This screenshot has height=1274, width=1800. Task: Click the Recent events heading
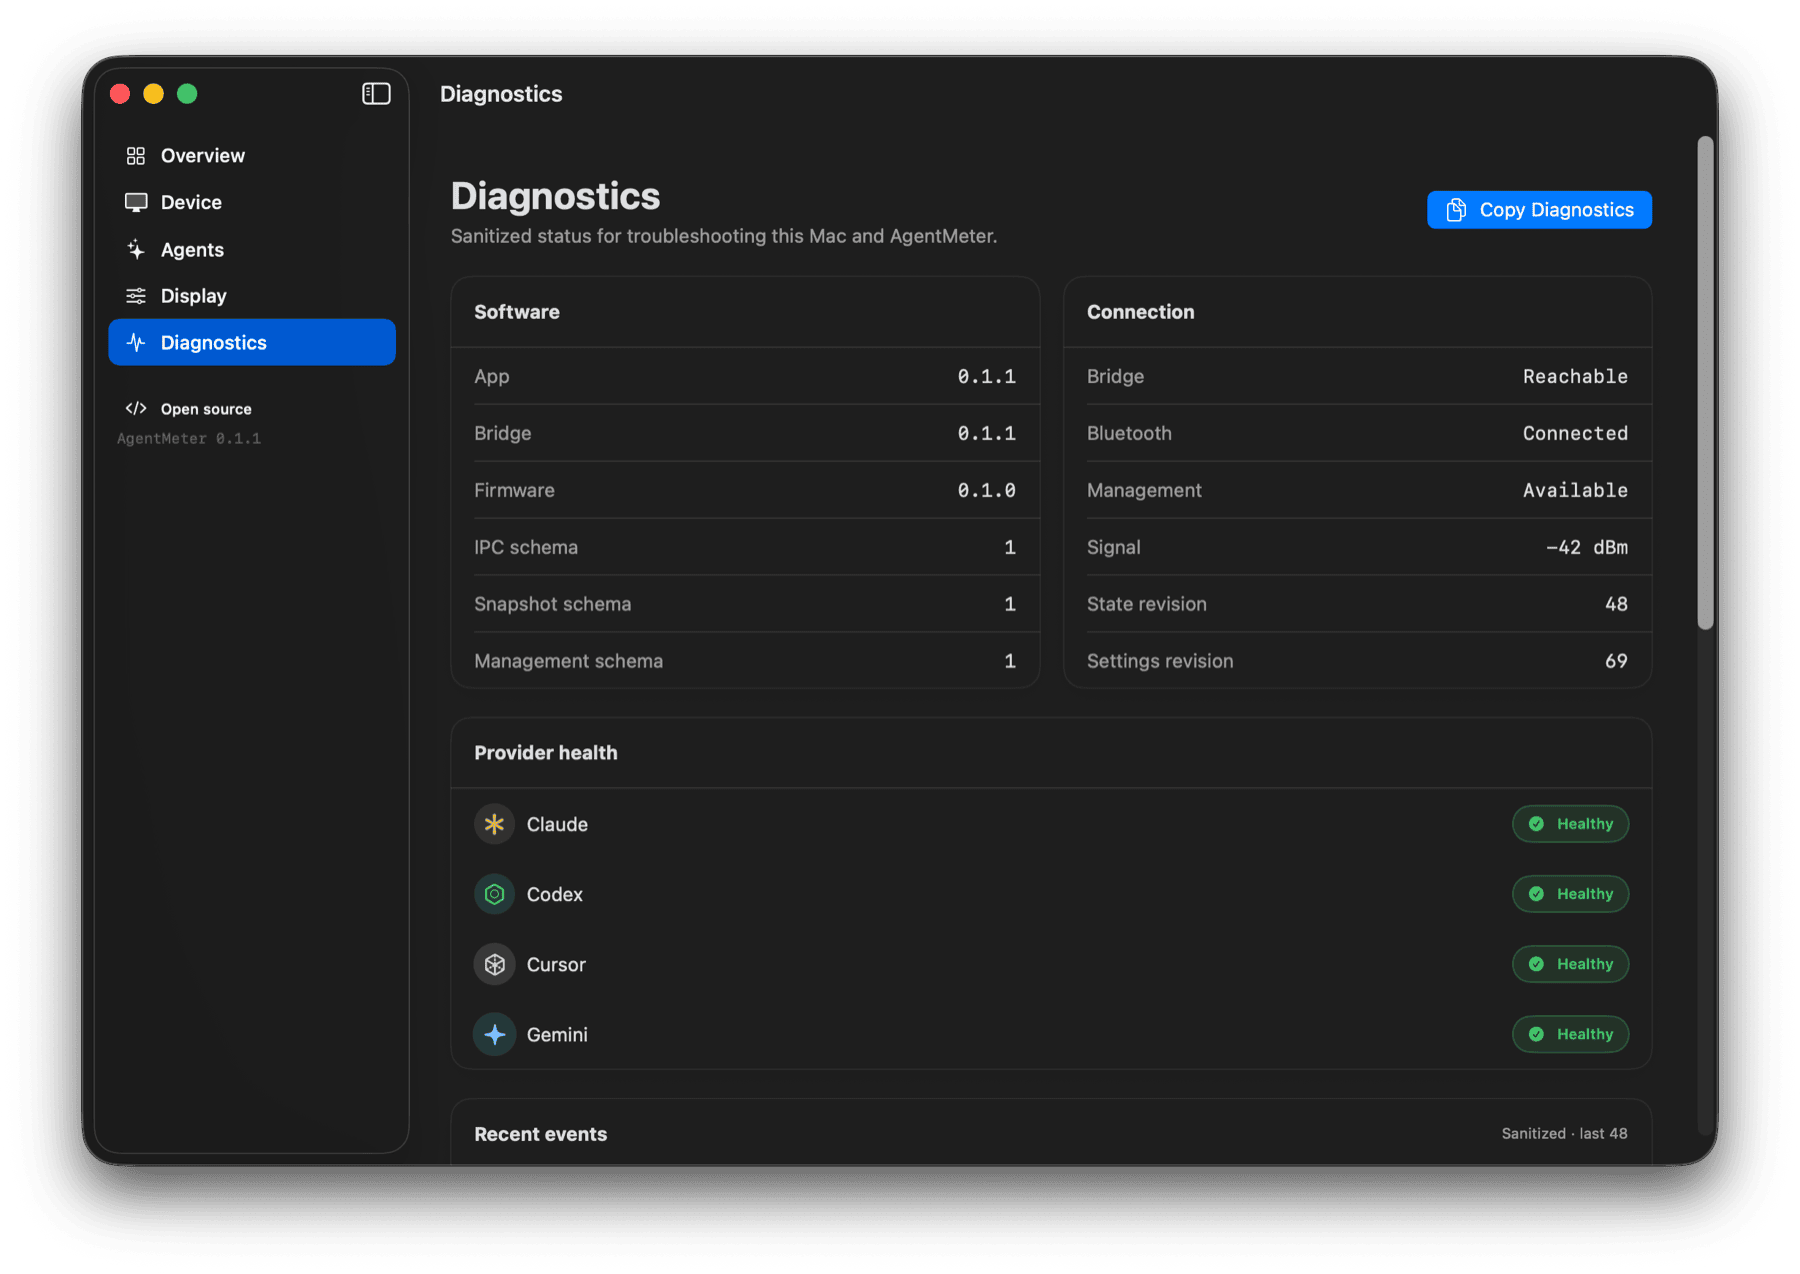click(540, 1134)
